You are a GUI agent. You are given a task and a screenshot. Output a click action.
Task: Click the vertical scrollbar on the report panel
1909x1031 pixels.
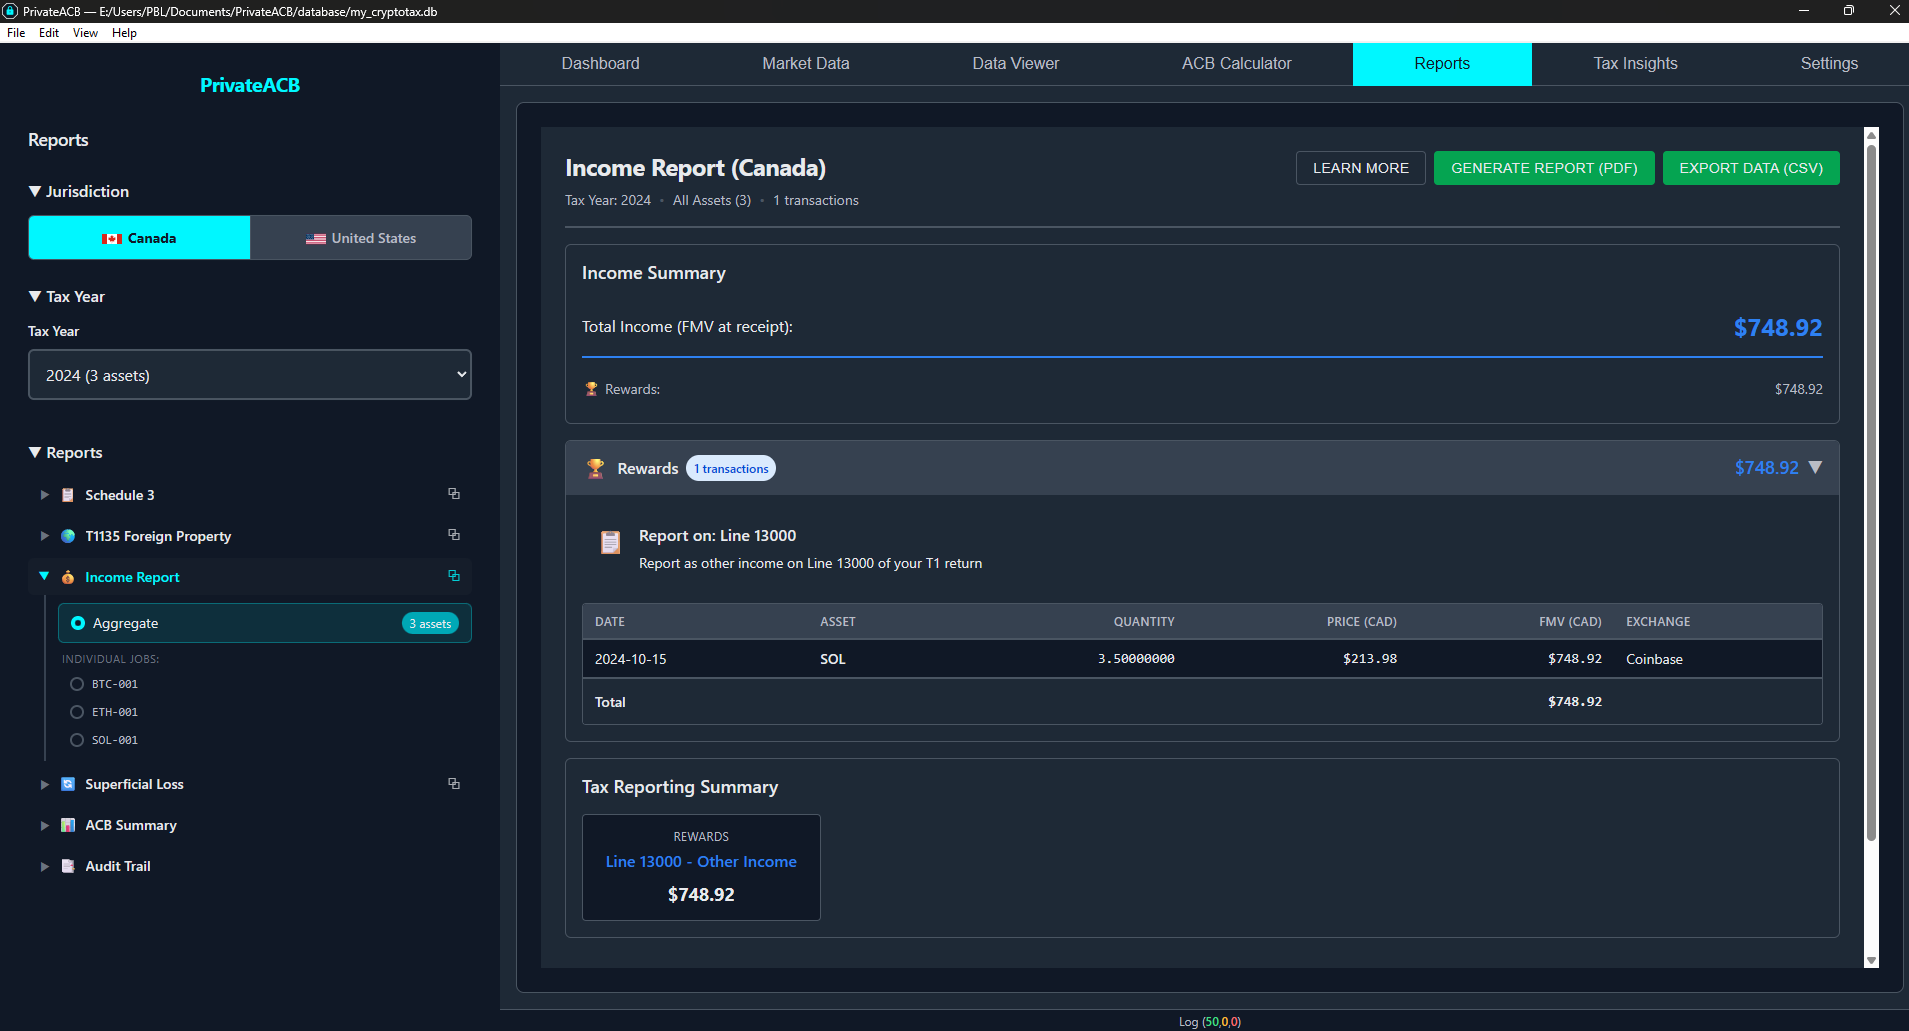[1870, 500]
